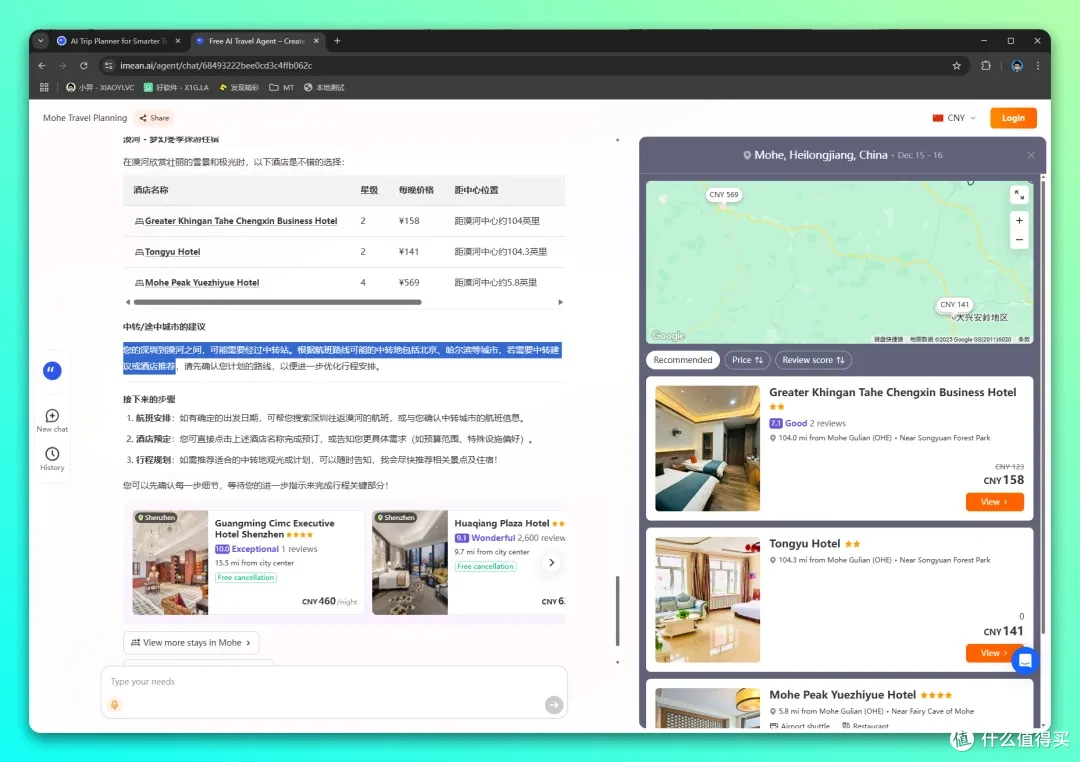View site information icon in address bar
1080x762 pixels.
click(x=107, y=65)
